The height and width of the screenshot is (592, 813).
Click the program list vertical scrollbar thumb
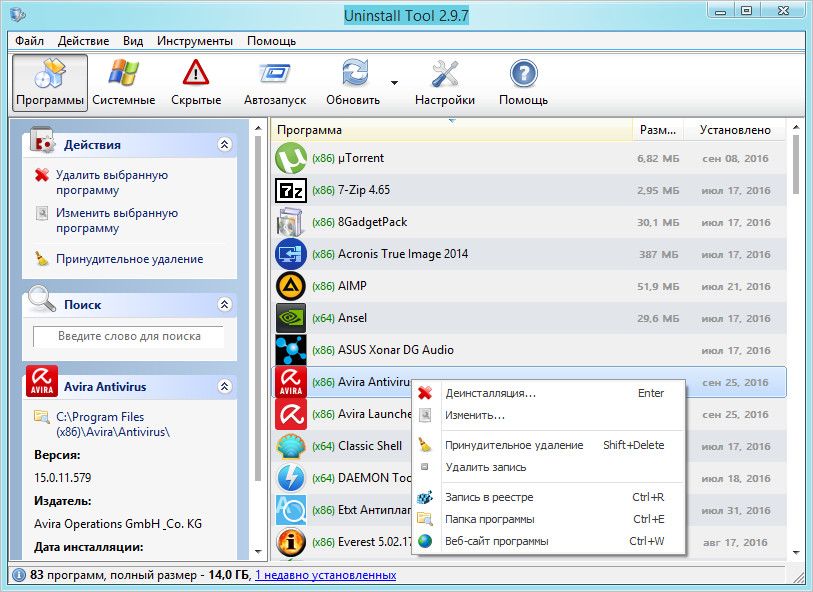click(x=796, y=165)
